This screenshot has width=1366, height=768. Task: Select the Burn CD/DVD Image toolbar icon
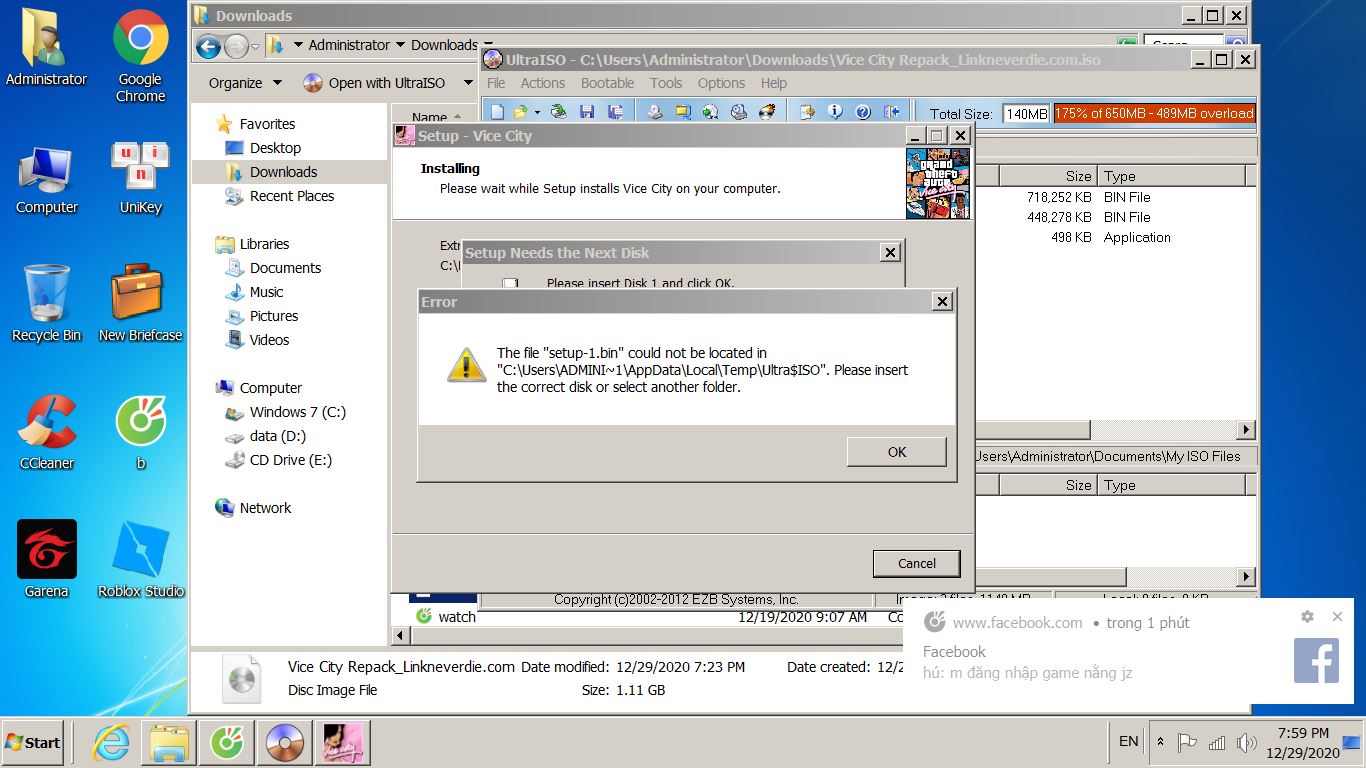pyautogui.click(x=766, y=112)
